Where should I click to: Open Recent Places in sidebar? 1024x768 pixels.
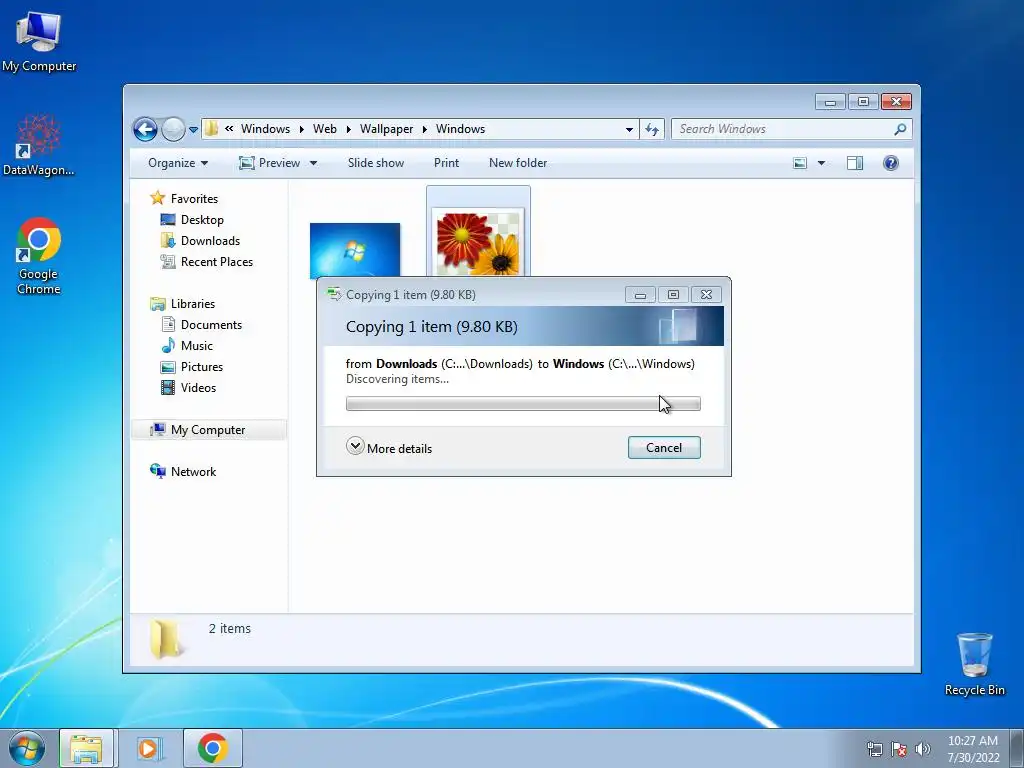pos(216,262)
